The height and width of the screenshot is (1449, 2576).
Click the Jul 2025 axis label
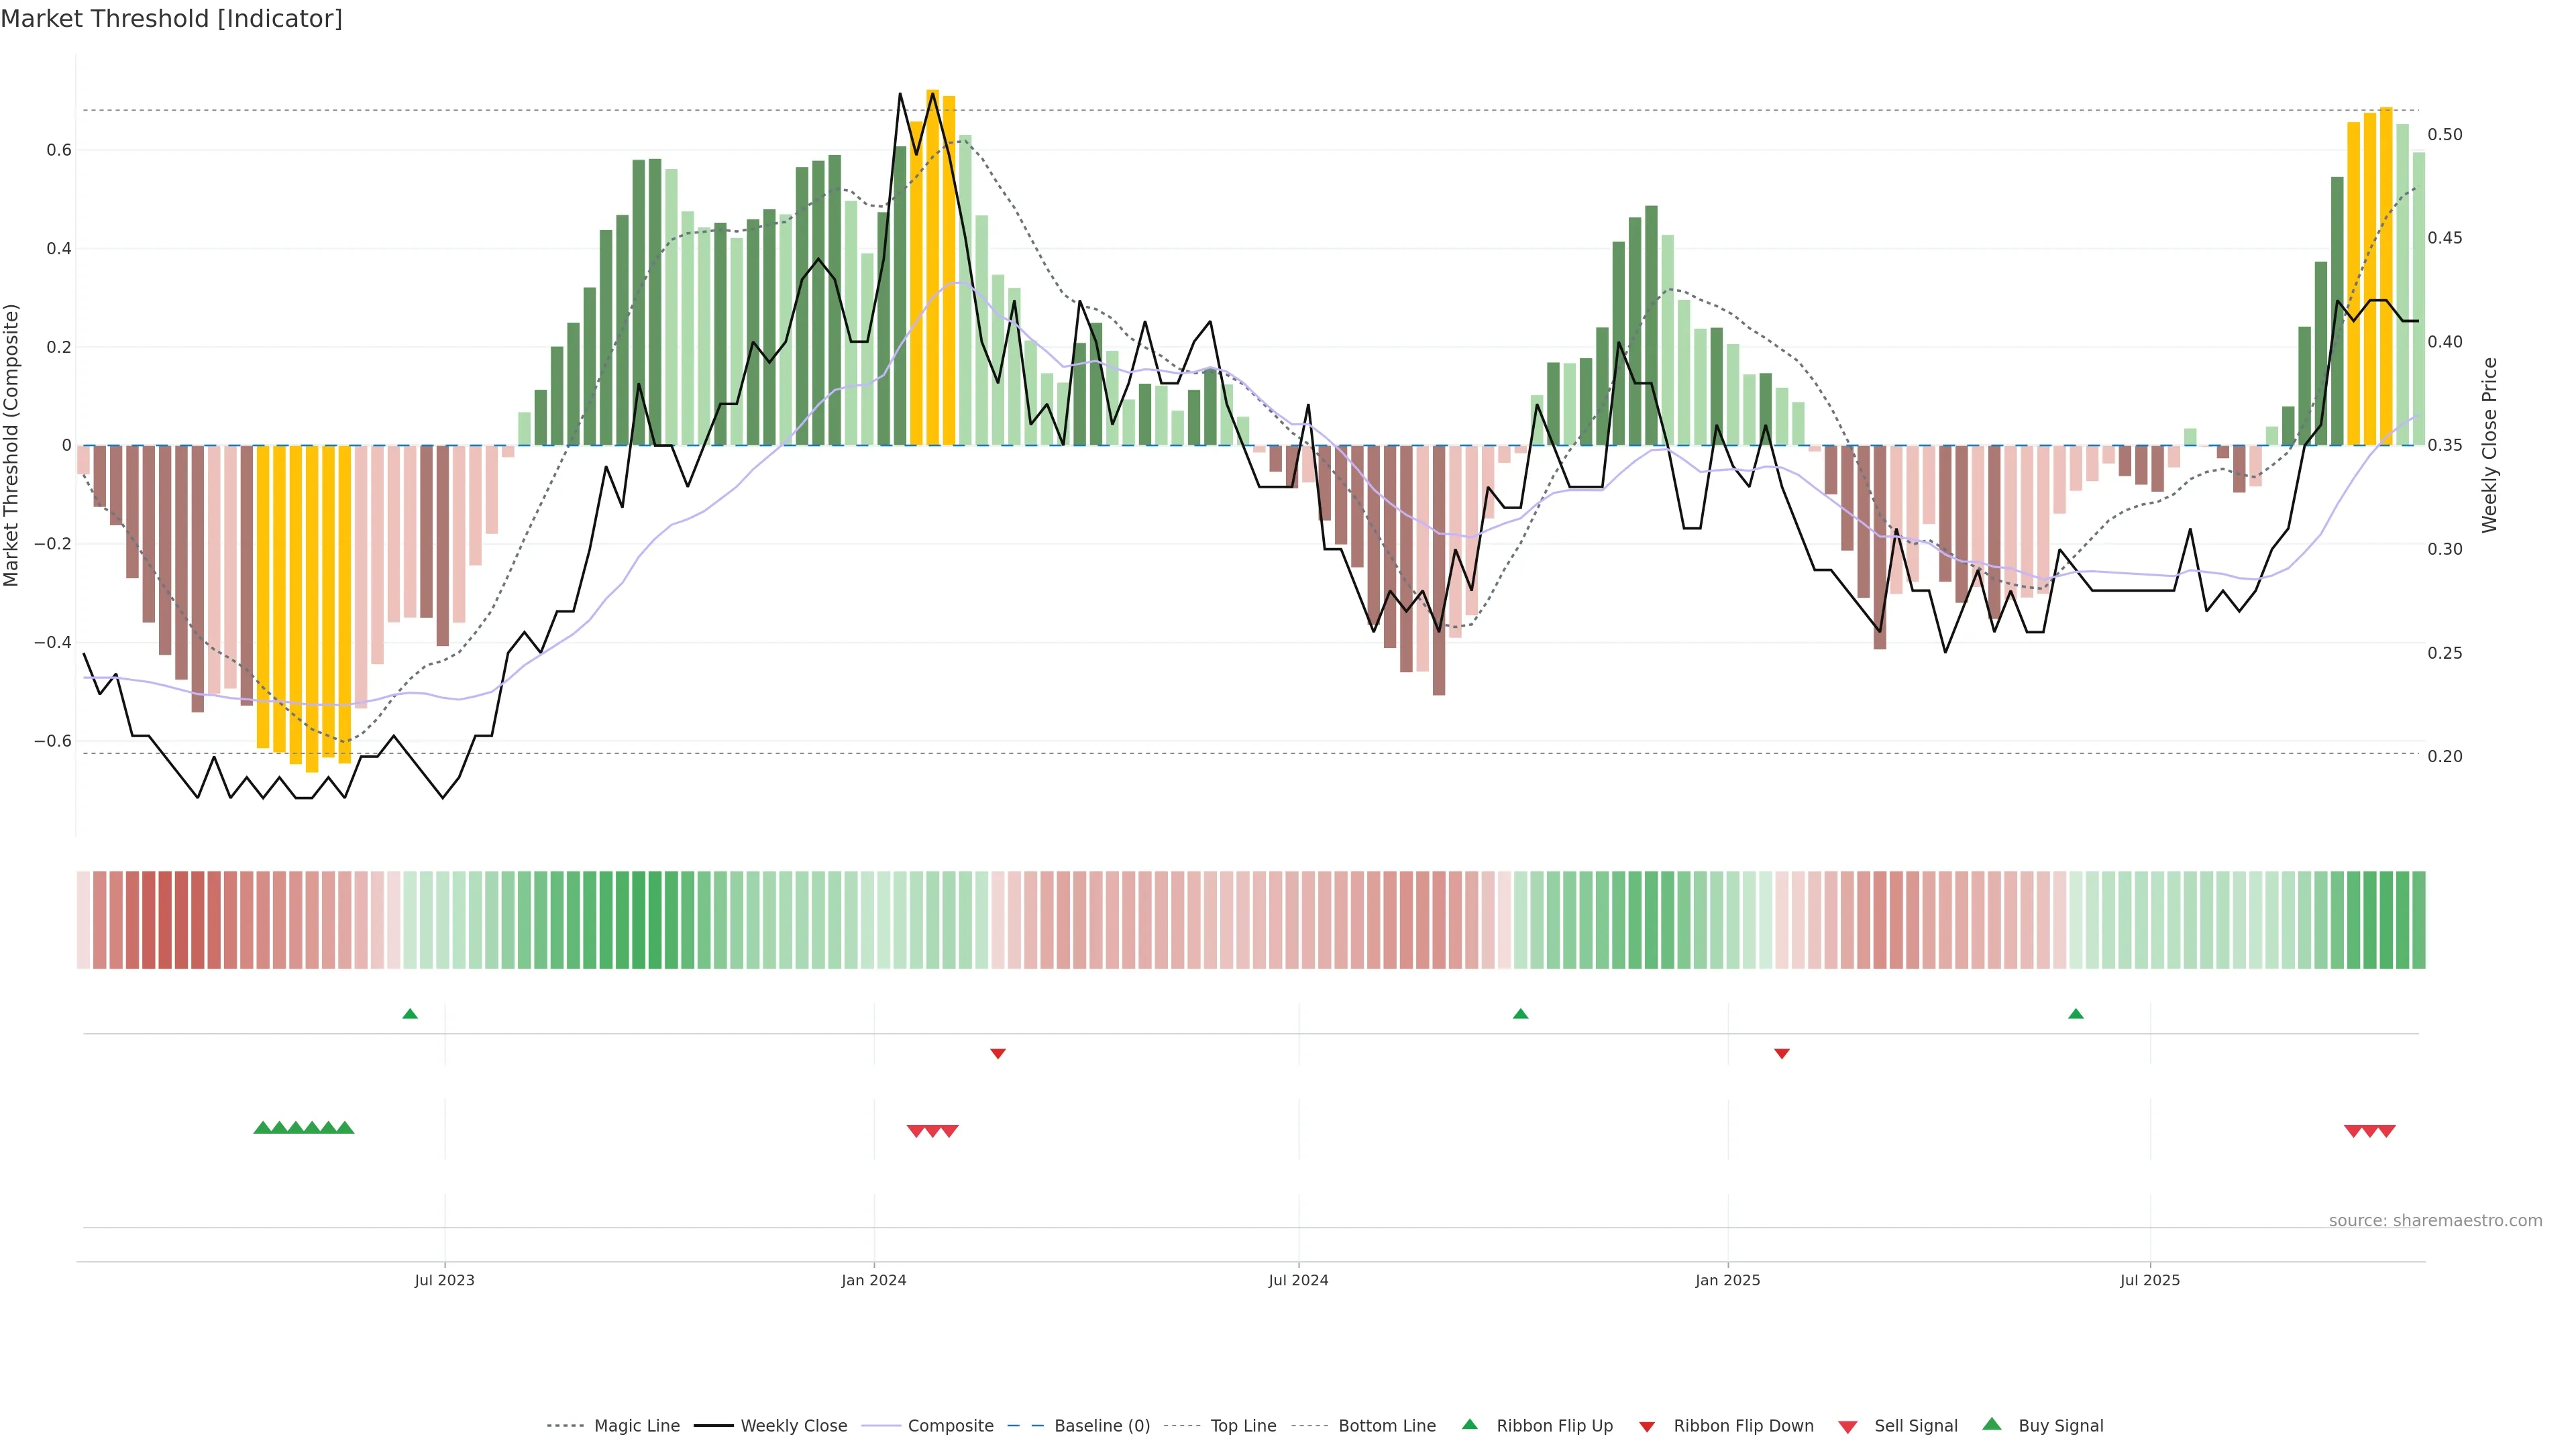click(x=2149, y=1280)
